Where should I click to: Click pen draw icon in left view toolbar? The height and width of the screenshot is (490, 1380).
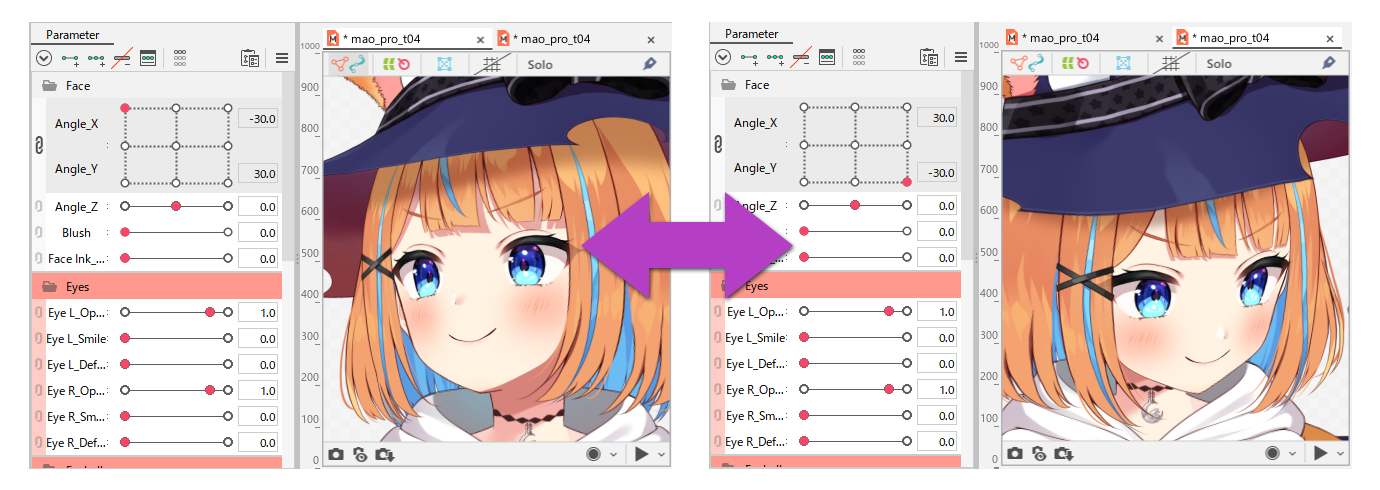[650, 63]
